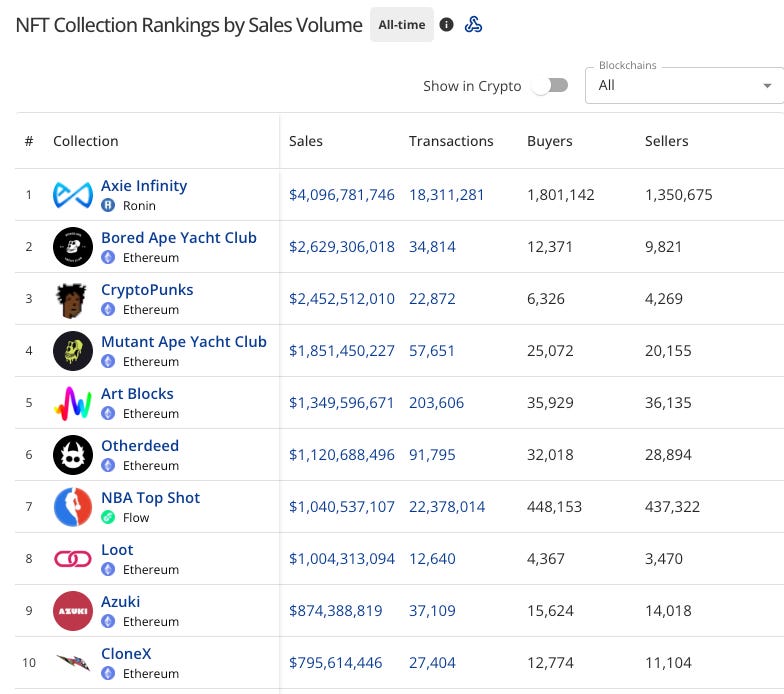Click Loot sales $1,004,313,094
The width and height of the screenshot is (784, 694).
click(342, 559)
